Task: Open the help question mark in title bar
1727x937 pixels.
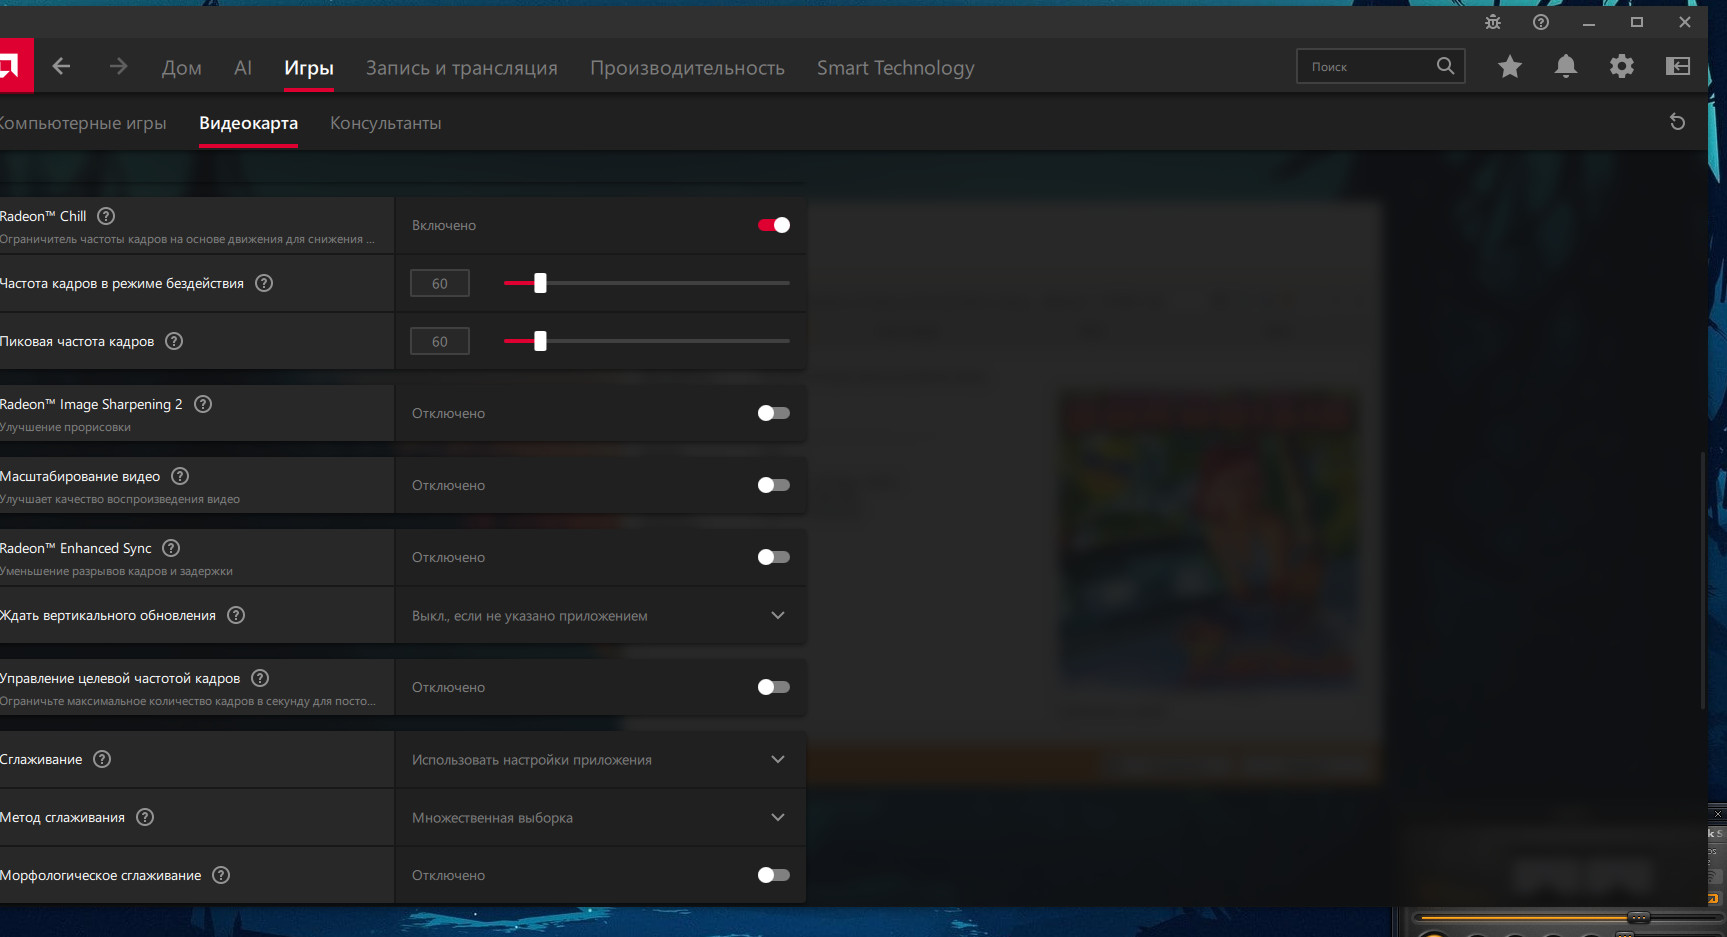Action: [x=1541, y=22]
